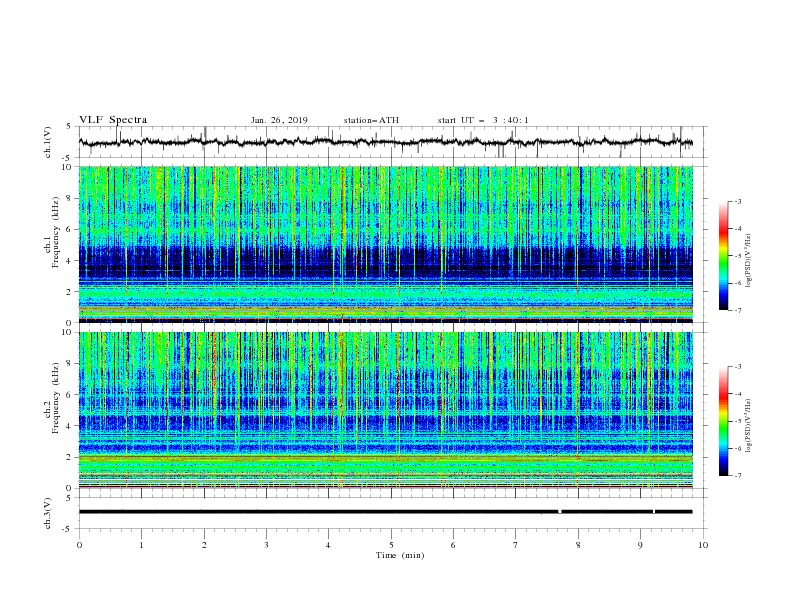Click the "10" time axis tick label
The width and height of the screenshot is (792, 612).
(x=703, y=545)
